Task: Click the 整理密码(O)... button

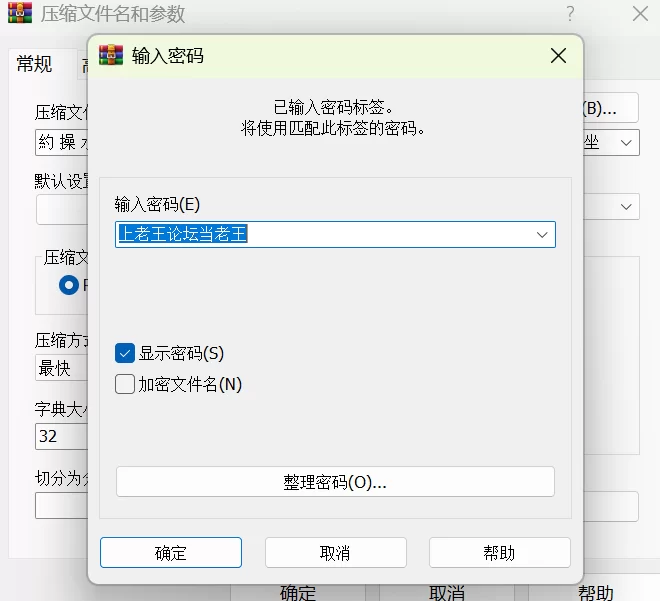Action: pos(335,482)
